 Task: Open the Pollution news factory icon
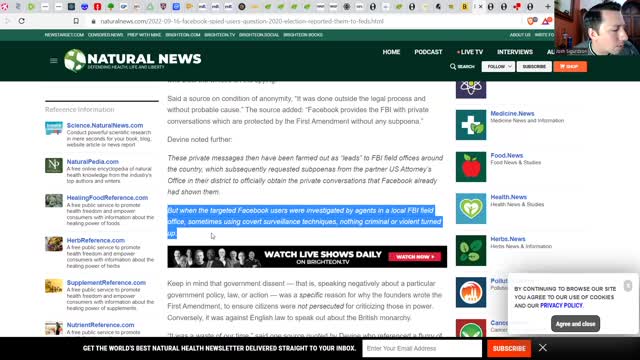(x=471, y=292)
